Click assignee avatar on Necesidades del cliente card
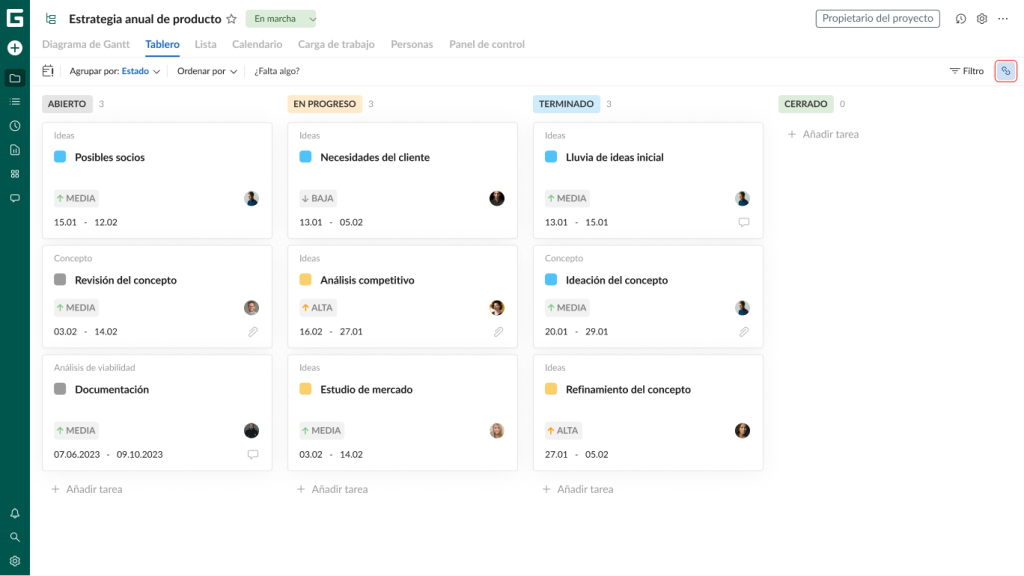 pyautogui.click(x=497, y=199)
